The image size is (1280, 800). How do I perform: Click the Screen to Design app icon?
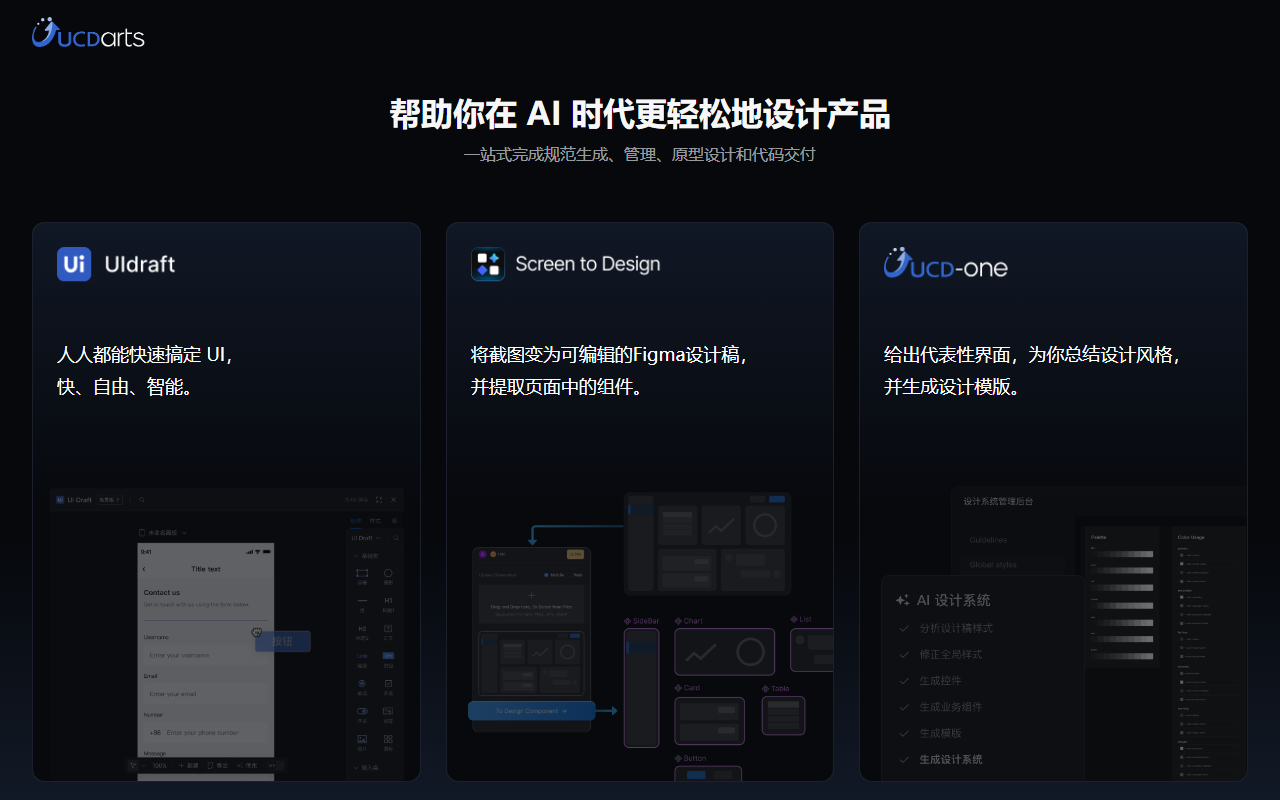click(x=488, y=264)
